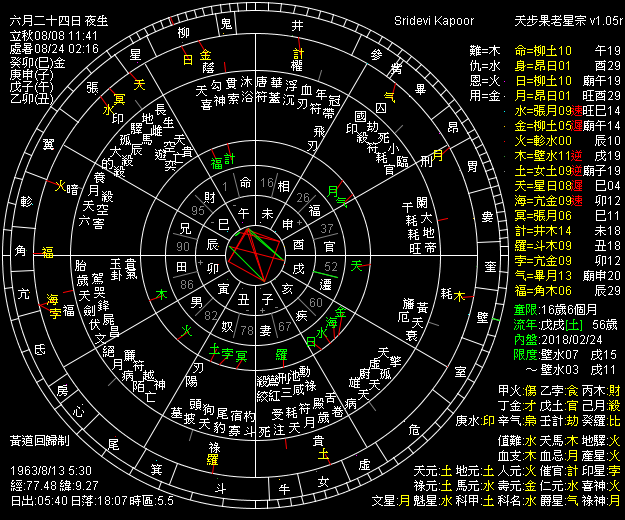Click the orange 木 marker near 壁
This screenshot has height=520, width=625.
coord(461,296)
